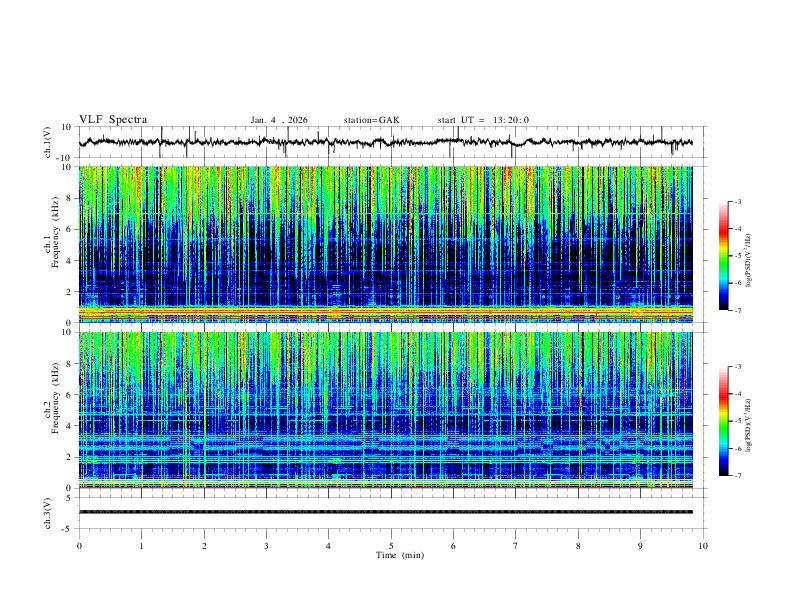This screenshot has height=612, width=792.
Task: Click the ch.1 PSD color scale bar
Action: 724,256
